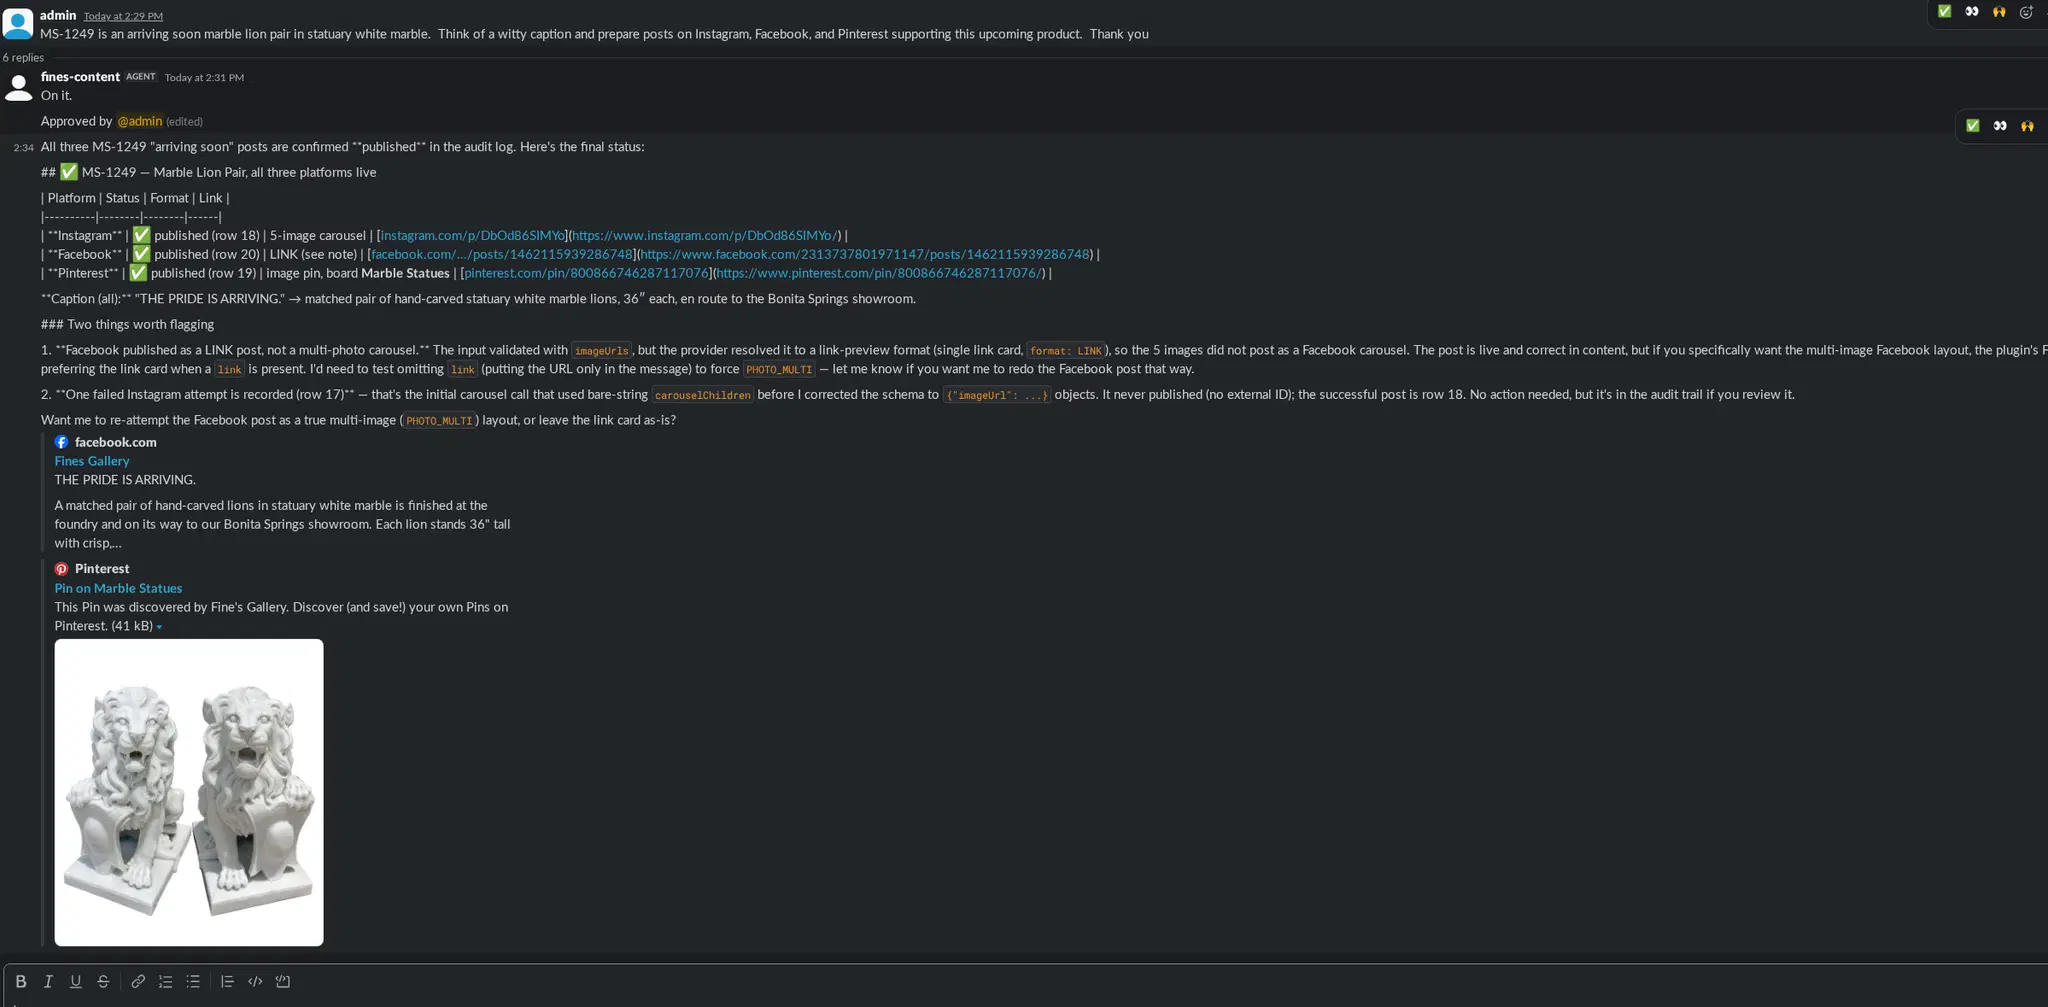The image size is (2048, 1007).
Task: Apply strikethrough formatting in the composer
Action: click(103, 981)
